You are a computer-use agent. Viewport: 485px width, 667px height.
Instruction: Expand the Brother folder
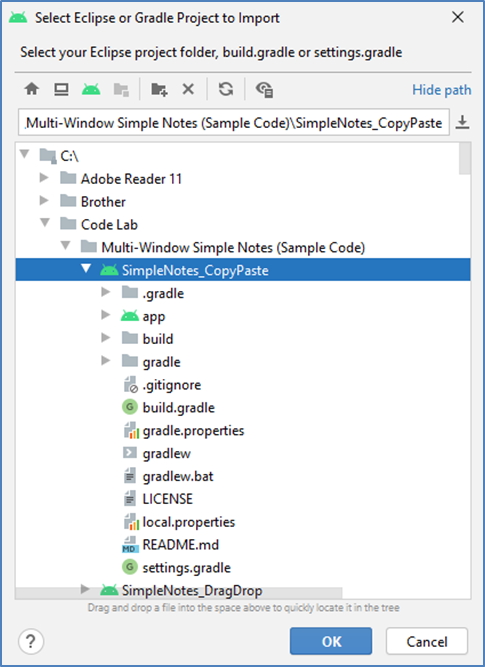(44, 200)
